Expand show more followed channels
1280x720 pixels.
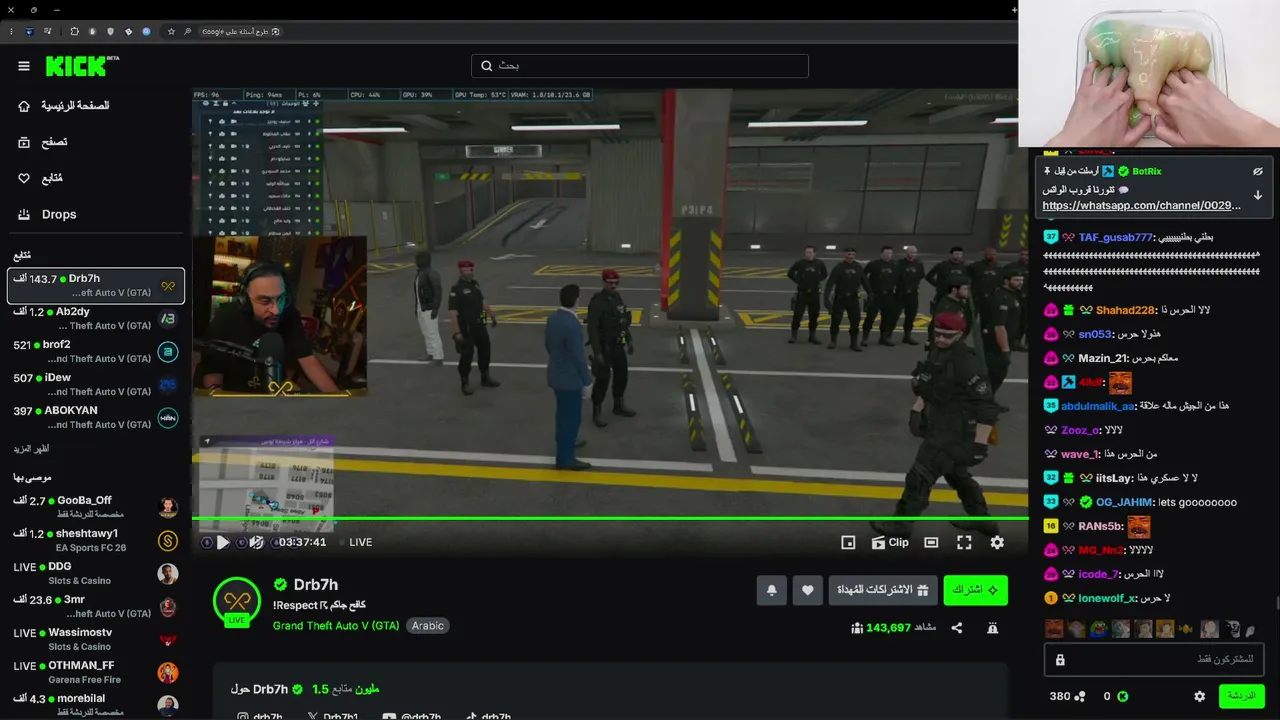coord(31,449)
